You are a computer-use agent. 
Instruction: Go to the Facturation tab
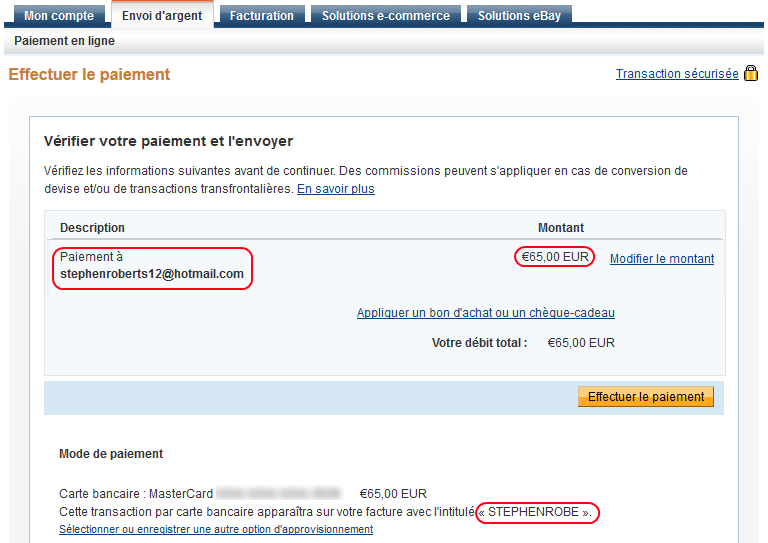(262, 16)
